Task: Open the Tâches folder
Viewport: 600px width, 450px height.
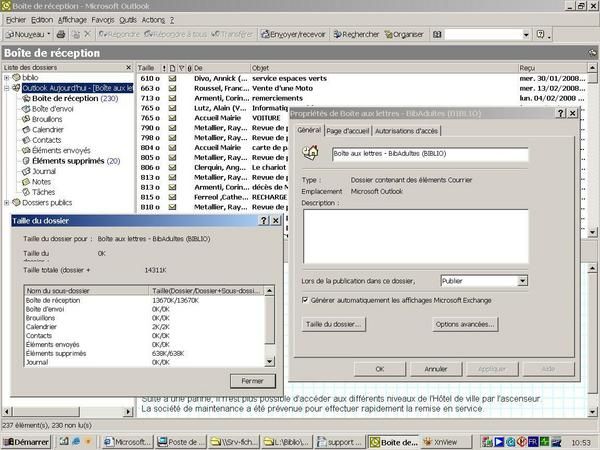Action: (x=43, y=192)
